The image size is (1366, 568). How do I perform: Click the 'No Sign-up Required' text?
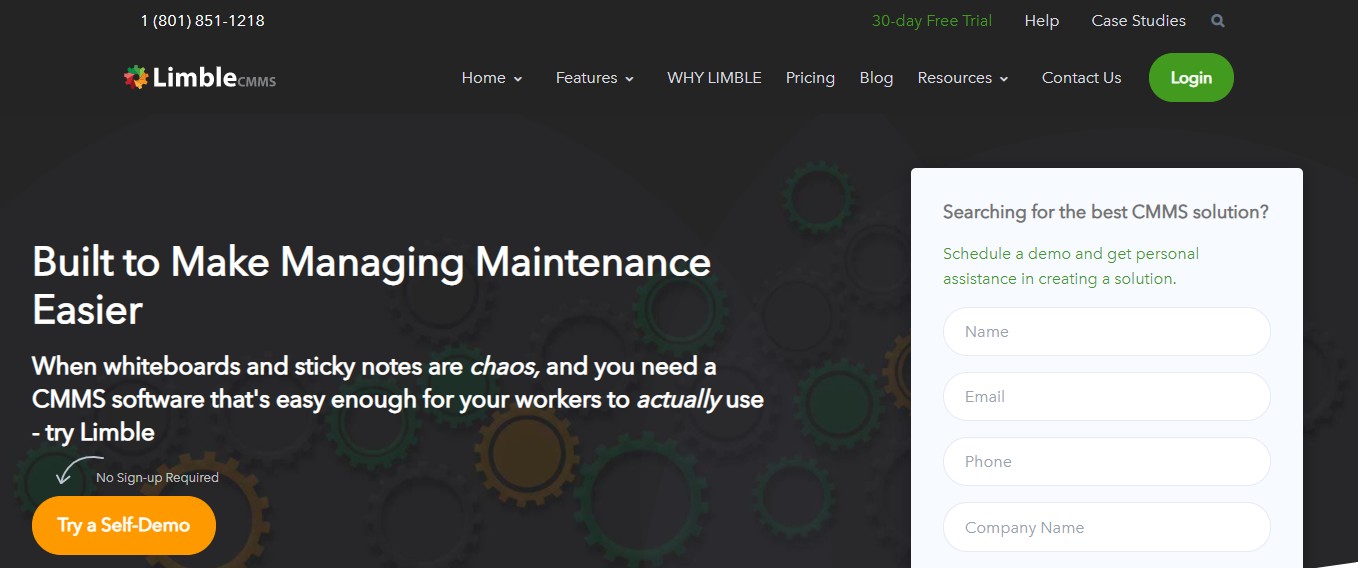157,478
